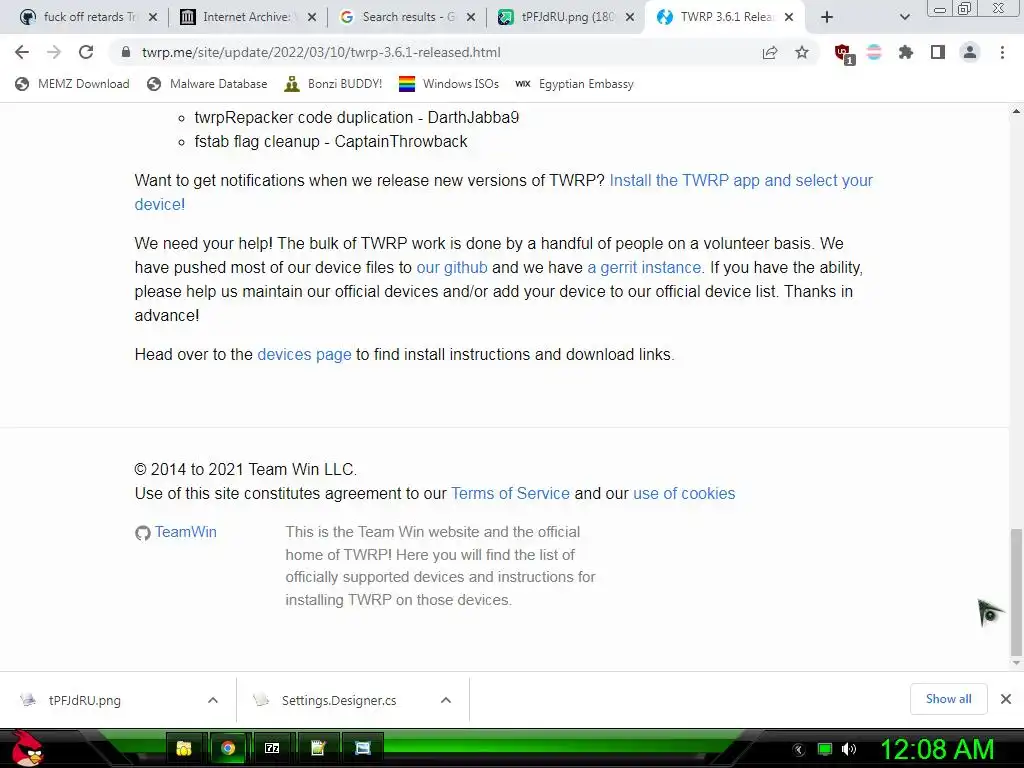This screenshot has height=768, width=1024.
Task: Open the profile avatar menu
Action: point(970,52)
